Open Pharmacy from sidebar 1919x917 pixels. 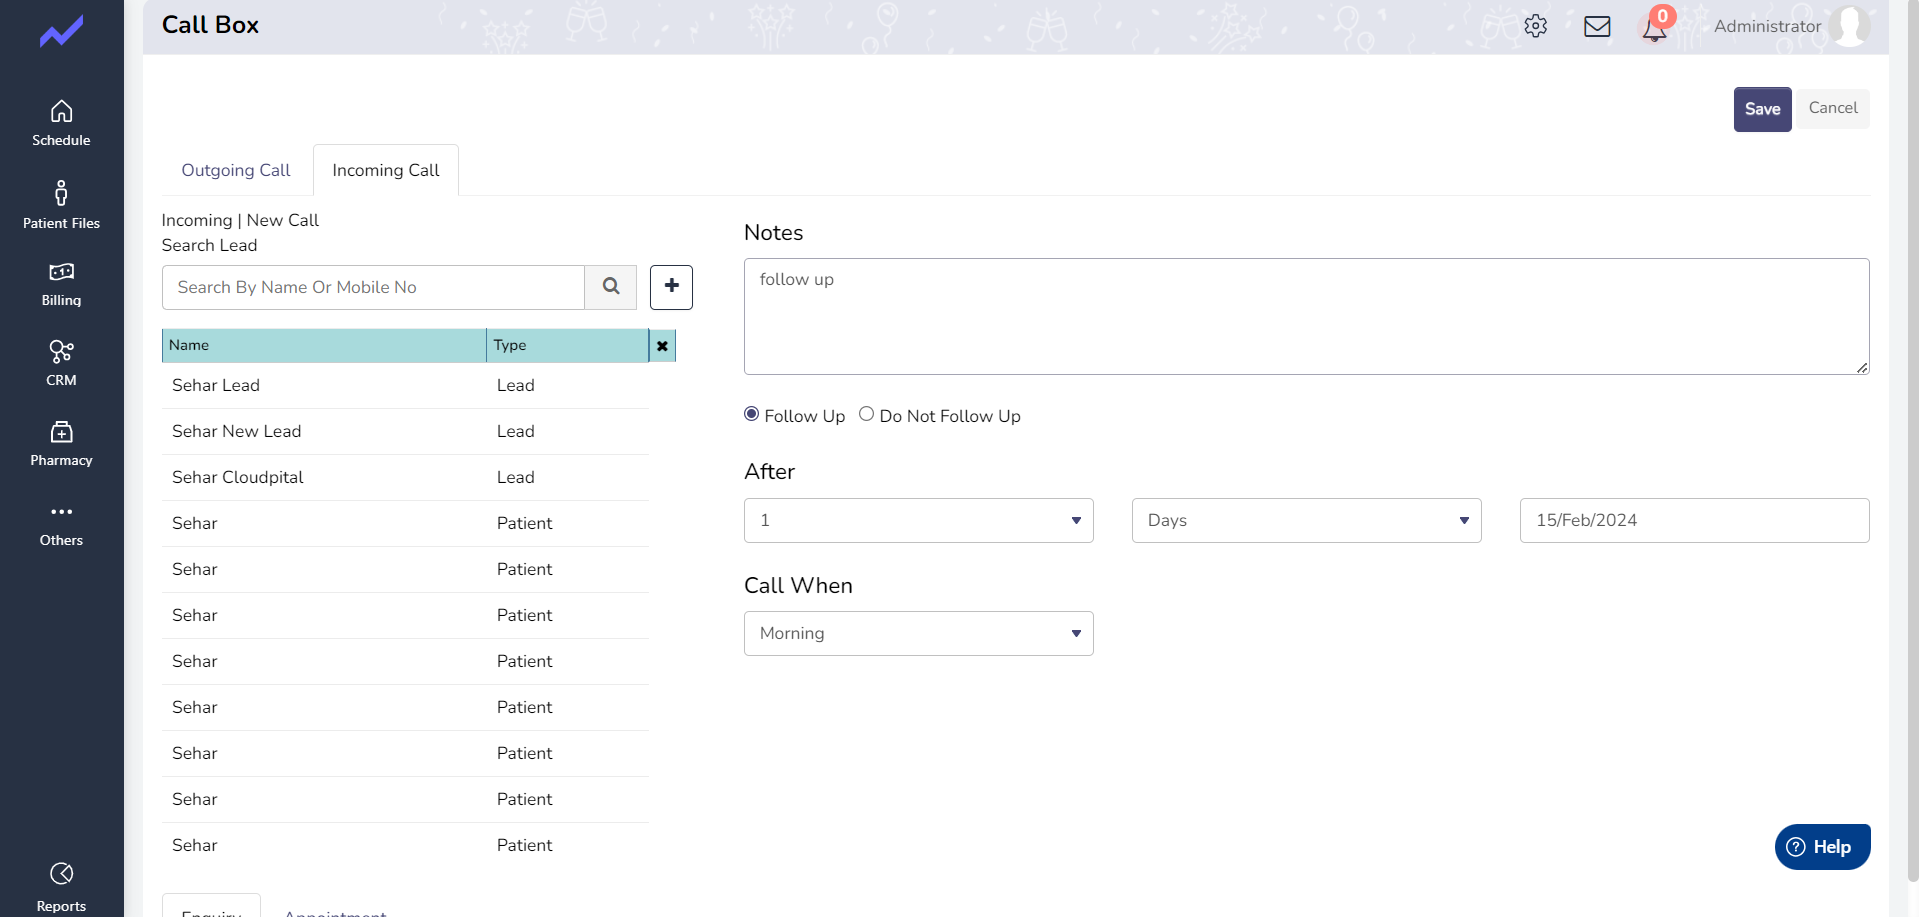click(61, 444)
